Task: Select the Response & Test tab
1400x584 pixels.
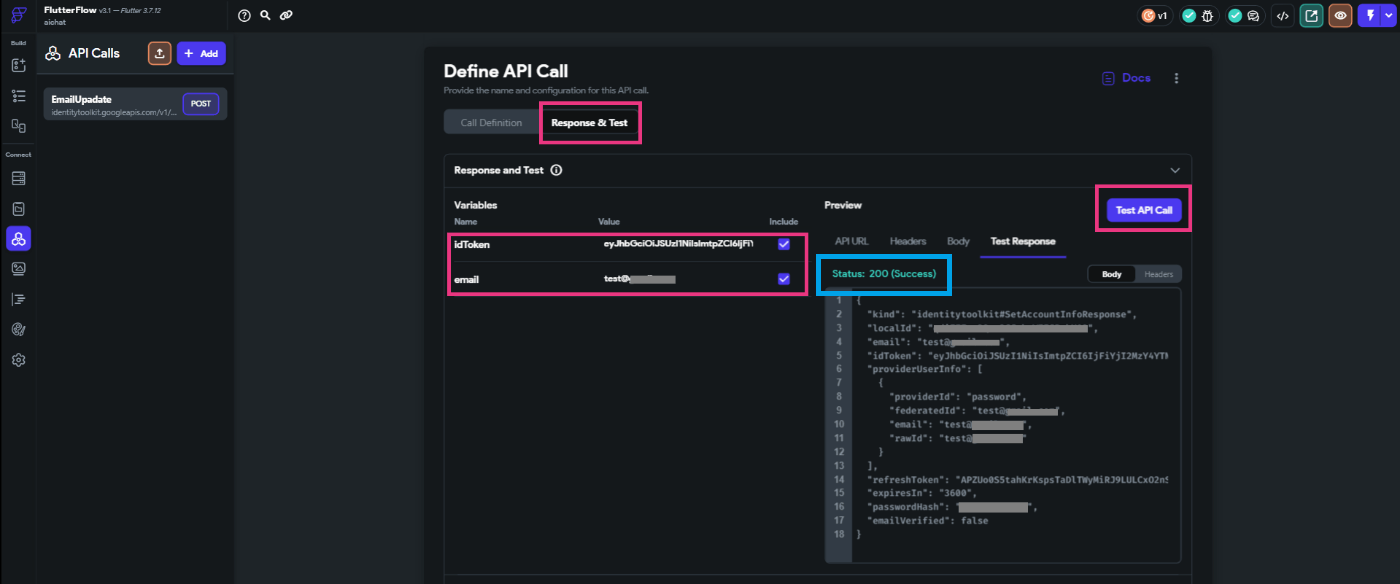Action: [x=589, y=123]
